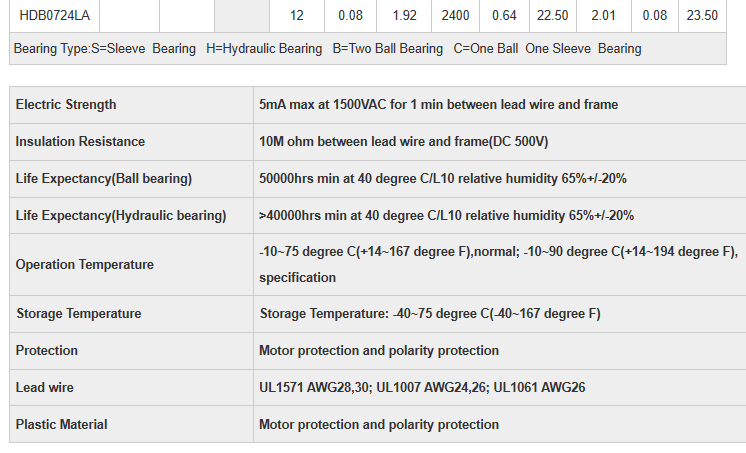Click the Life Expectancy(Hydraulic bearing) label

pyautogui.click(x=120, y=215)
